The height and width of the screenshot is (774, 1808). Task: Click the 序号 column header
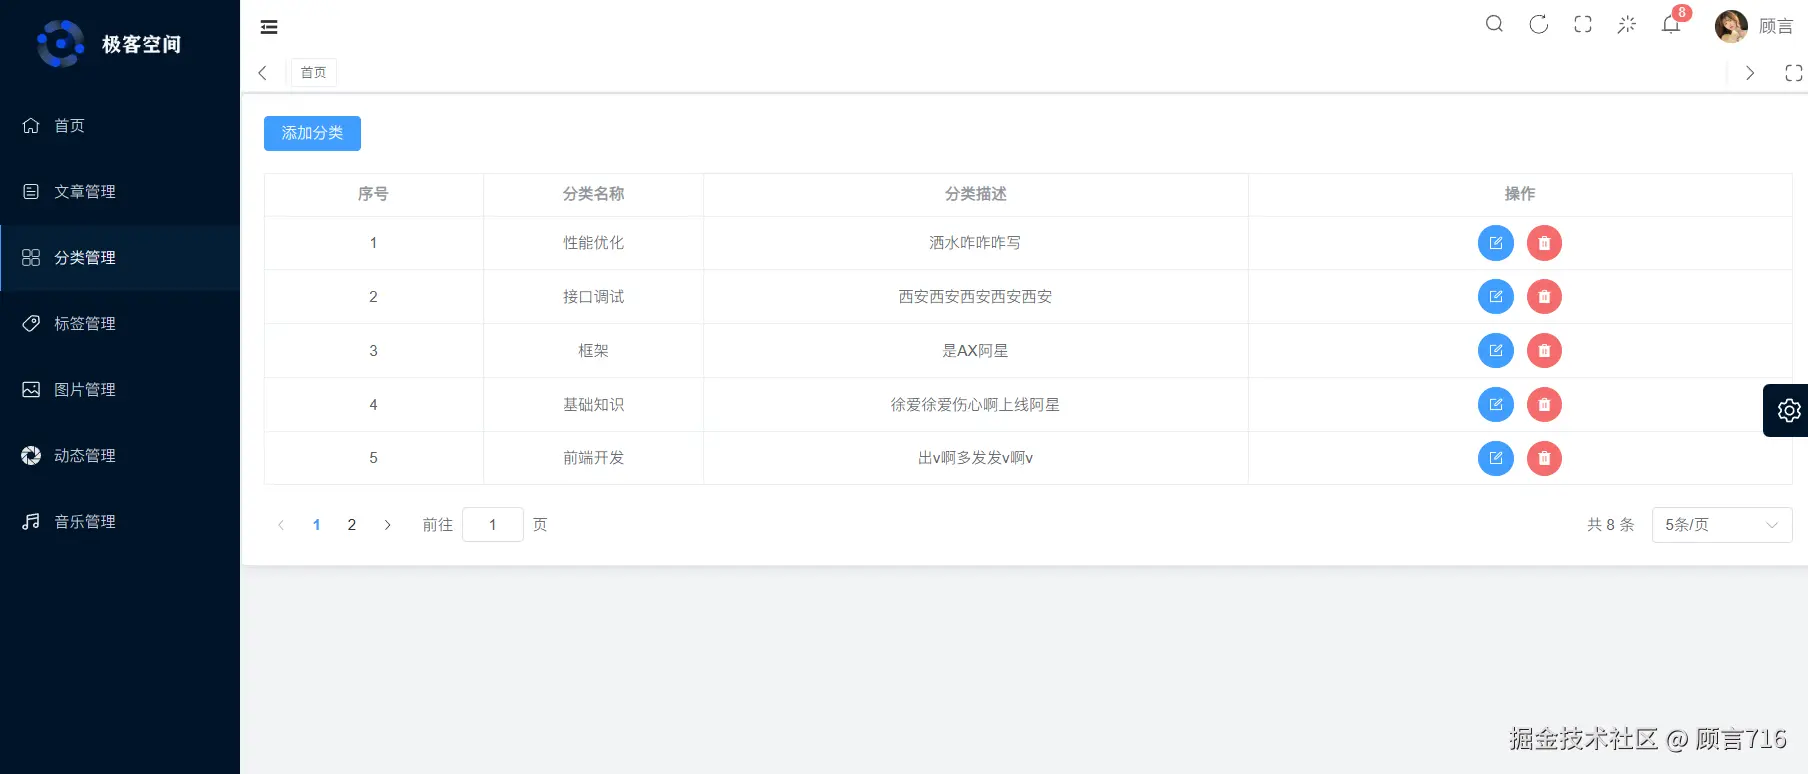point(374,194)
